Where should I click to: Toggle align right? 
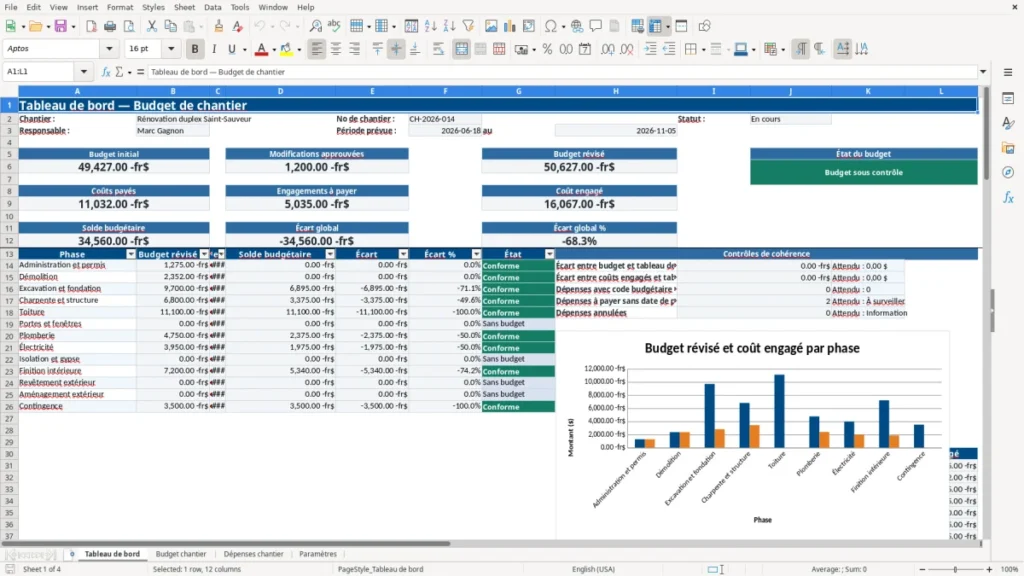coord(355,49)
